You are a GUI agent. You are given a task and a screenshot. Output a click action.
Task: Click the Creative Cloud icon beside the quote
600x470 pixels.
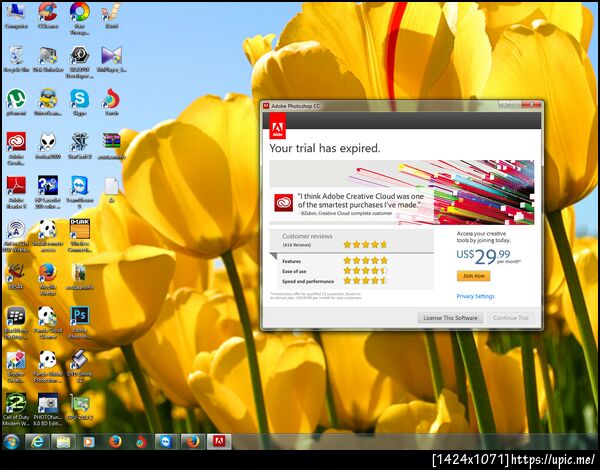(284, 203)
